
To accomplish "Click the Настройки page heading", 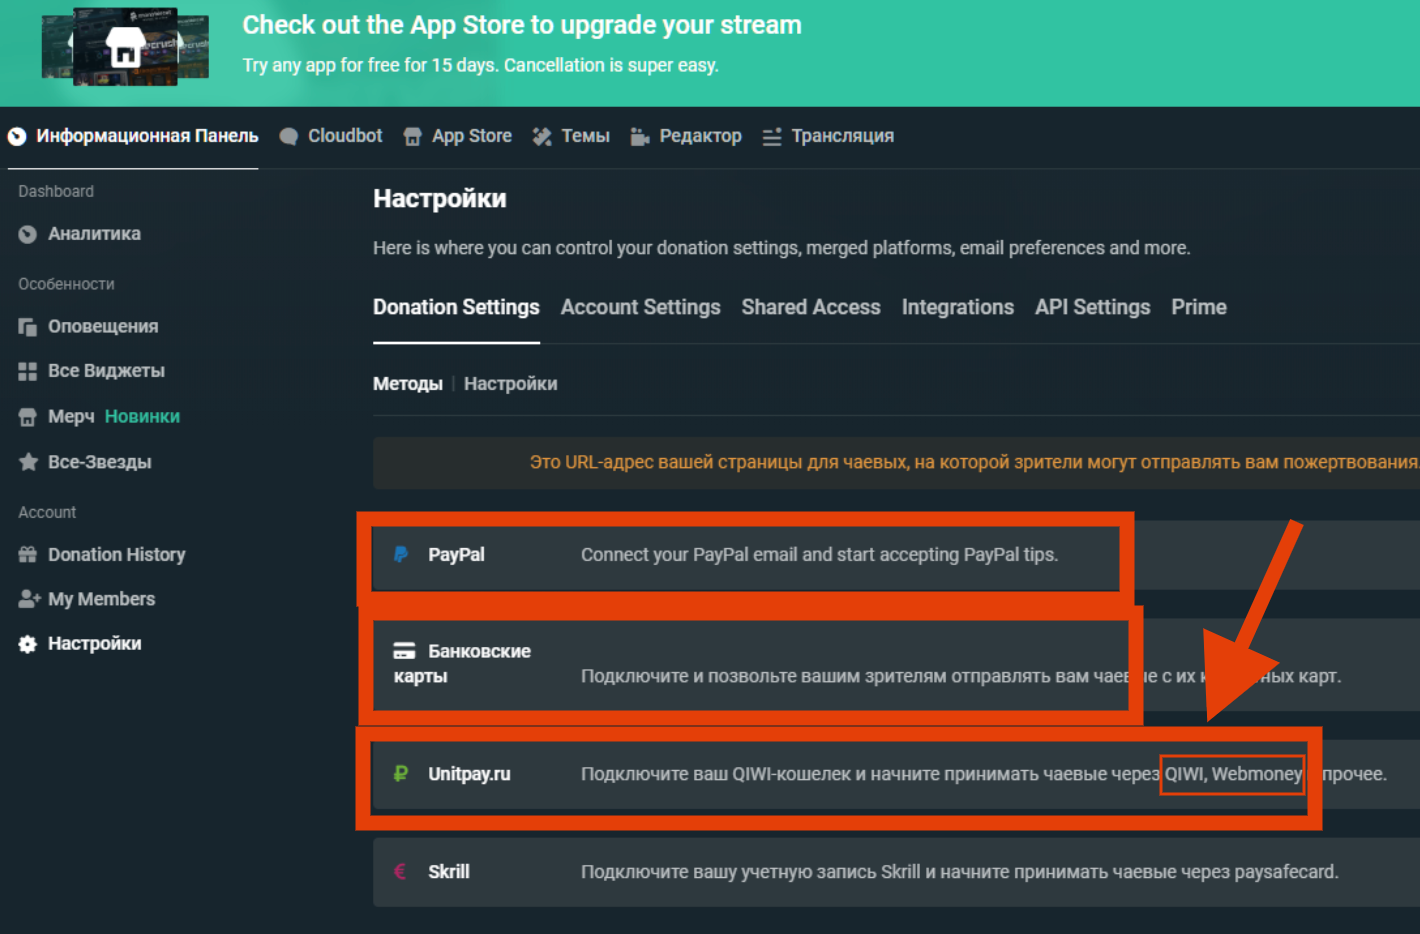I will 440,199.
